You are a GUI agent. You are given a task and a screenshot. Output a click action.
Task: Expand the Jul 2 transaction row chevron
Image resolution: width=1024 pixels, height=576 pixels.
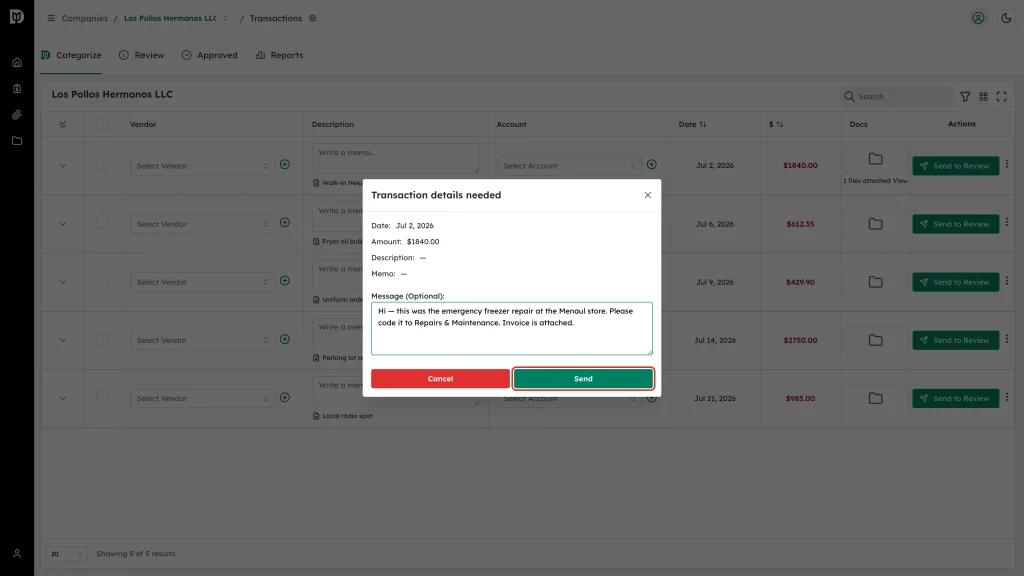(63, 166)
